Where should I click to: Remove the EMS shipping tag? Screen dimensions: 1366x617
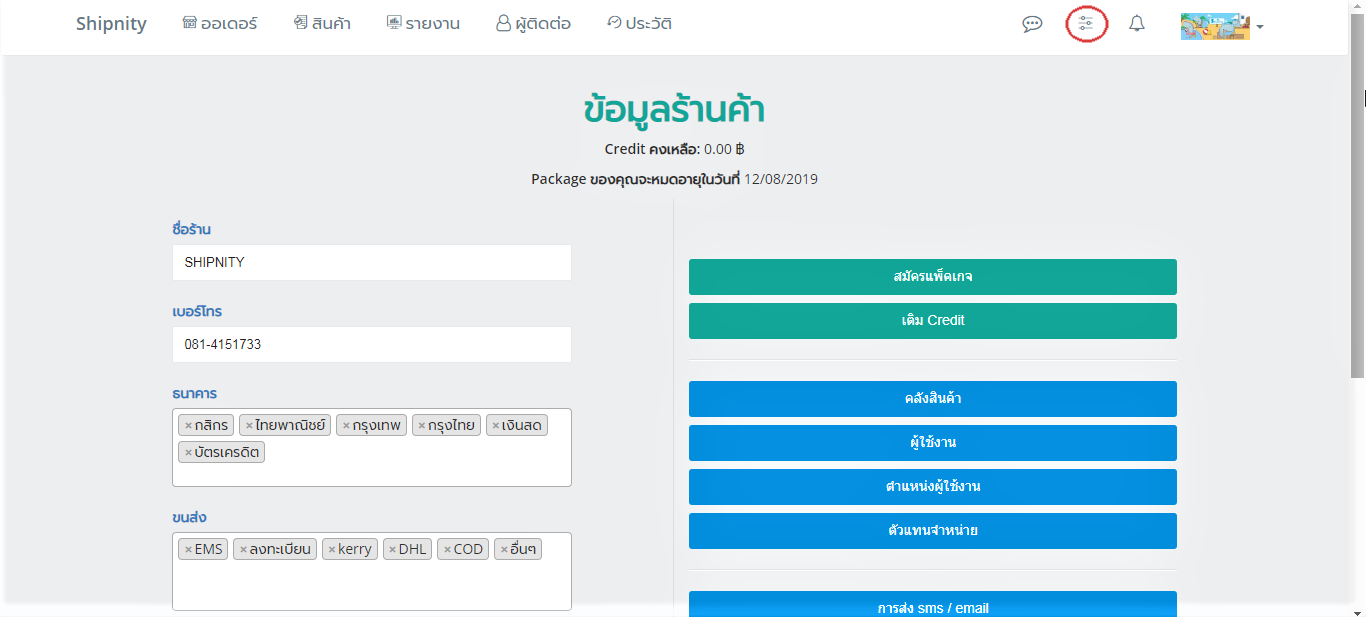point(188,550)
